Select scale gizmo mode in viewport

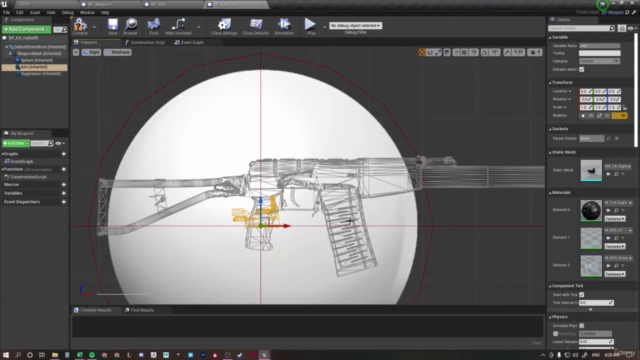(438, 52)
